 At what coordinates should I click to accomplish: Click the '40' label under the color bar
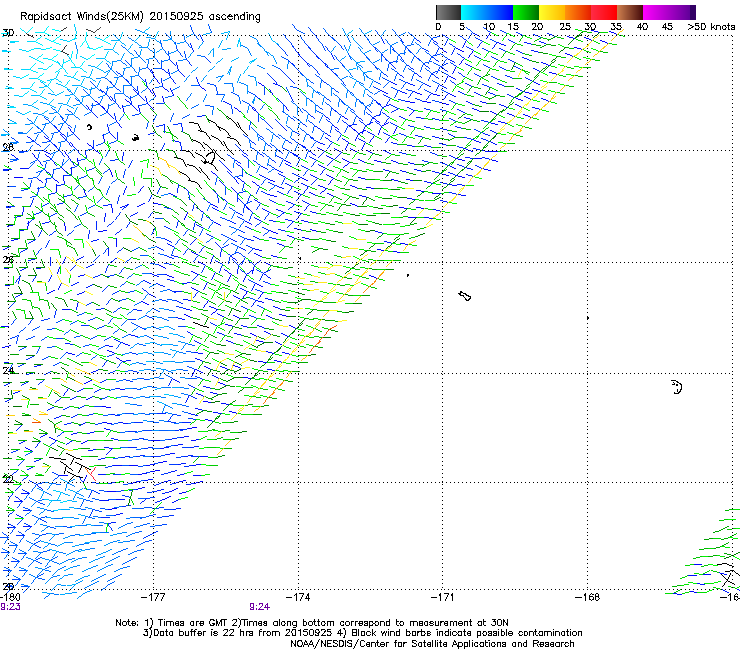pyautogui.click(x=642, y=27)
